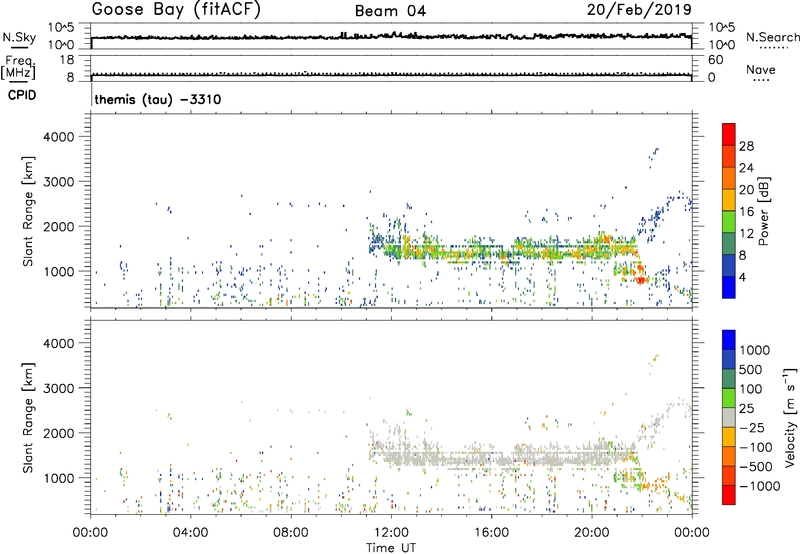This screenshot has height=554, width=800.
Task: Click the '16:00' time axis label
Action: [x=491, y=533]
